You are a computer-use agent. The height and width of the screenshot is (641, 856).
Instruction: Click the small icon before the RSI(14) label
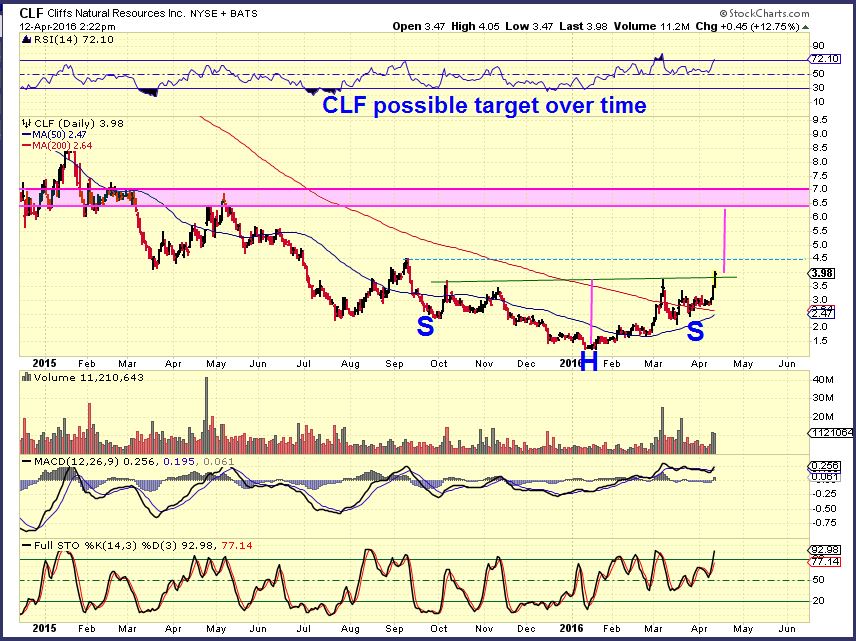tap(26, 39)
